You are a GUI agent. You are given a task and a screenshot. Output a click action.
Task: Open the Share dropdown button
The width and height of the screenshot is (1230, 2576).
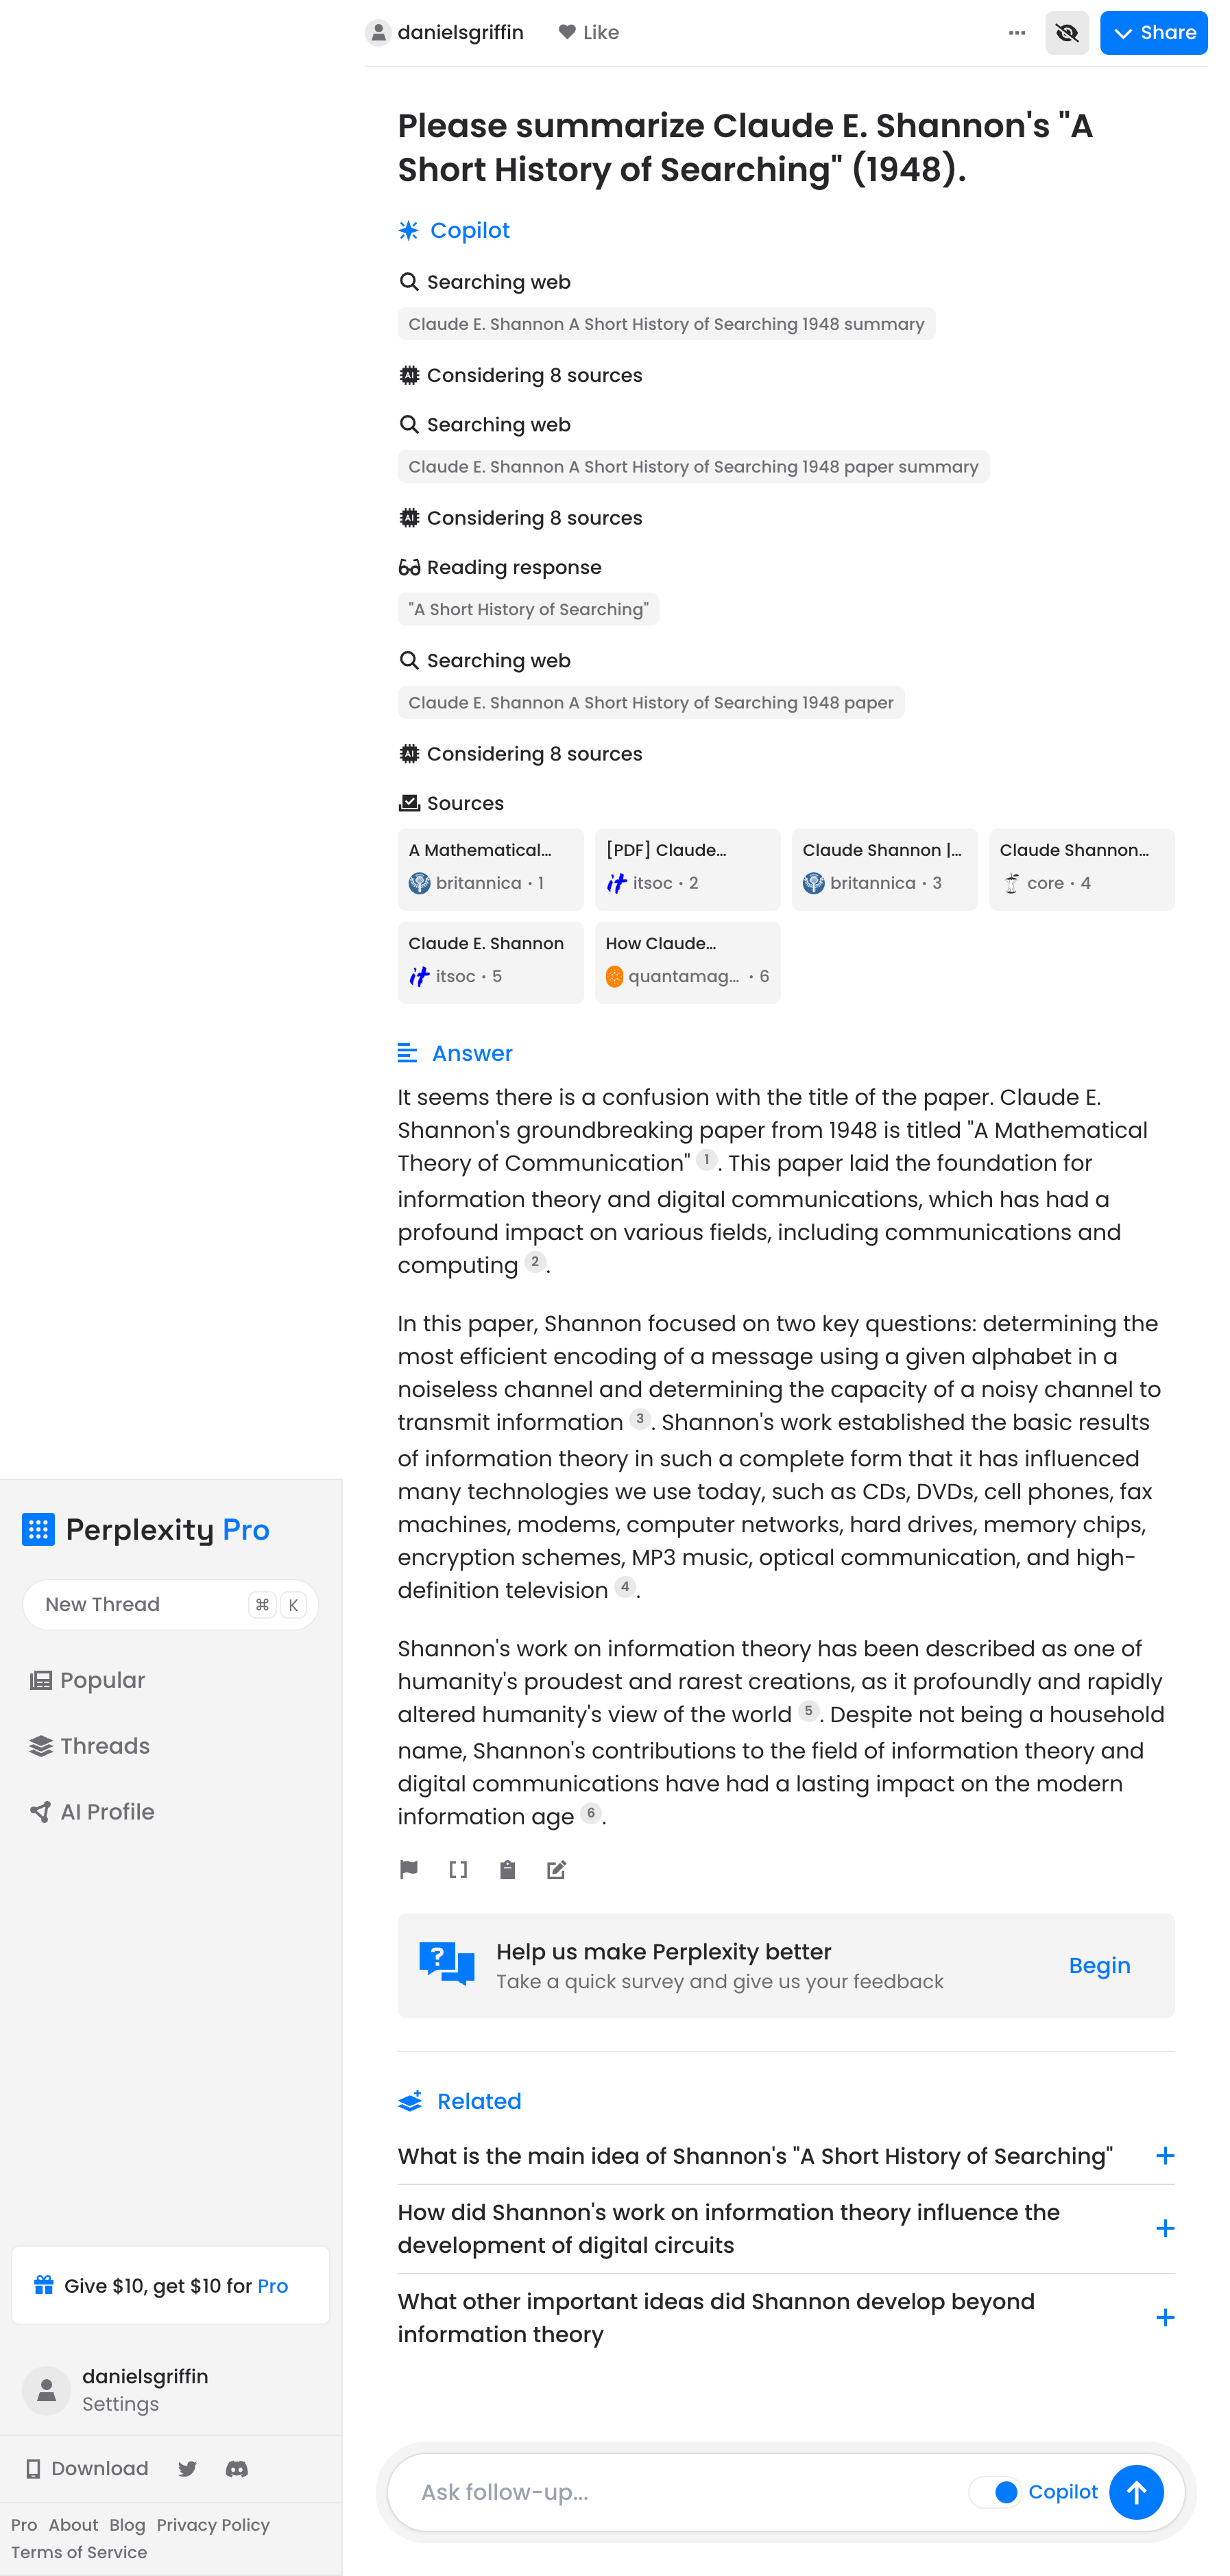1153,33
